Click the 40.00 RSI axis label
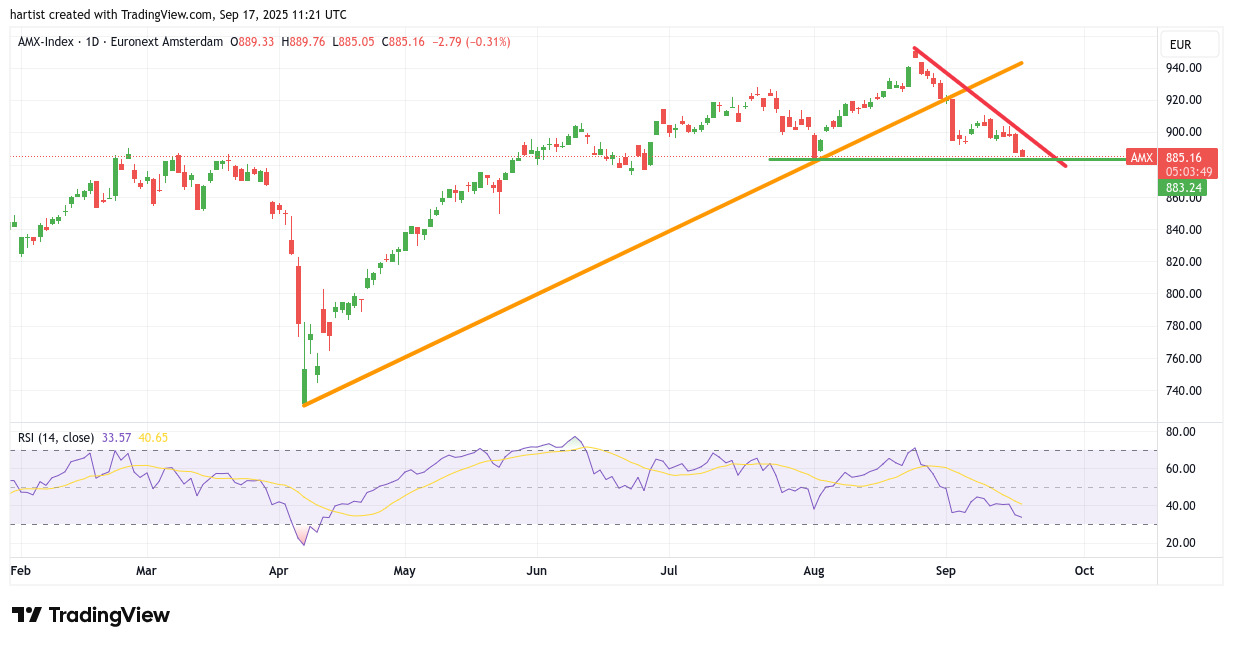 coord(1180,506)
